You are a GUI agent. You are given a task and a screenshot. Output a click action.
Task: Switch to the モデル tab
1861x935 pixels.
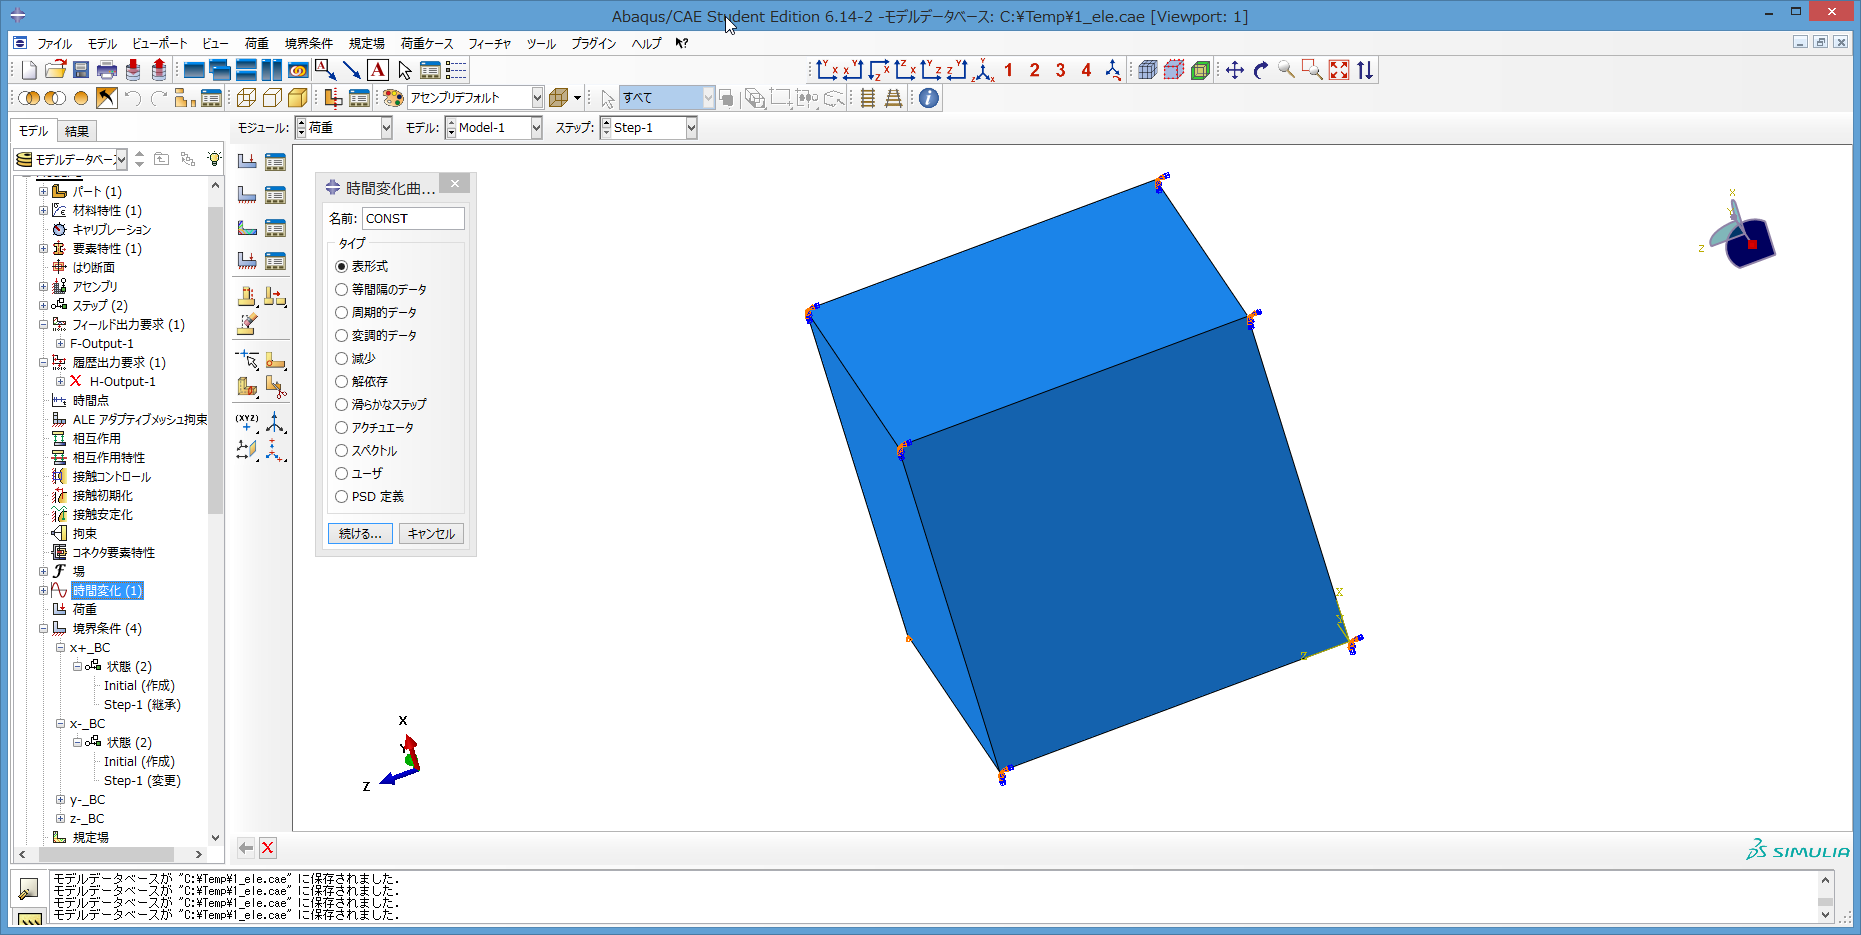pyautogui.click(x=33, y=131)
